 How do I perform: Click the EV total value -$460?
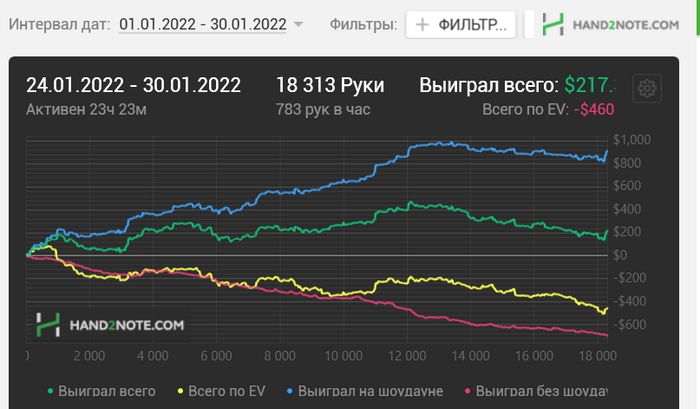point(594,109)
